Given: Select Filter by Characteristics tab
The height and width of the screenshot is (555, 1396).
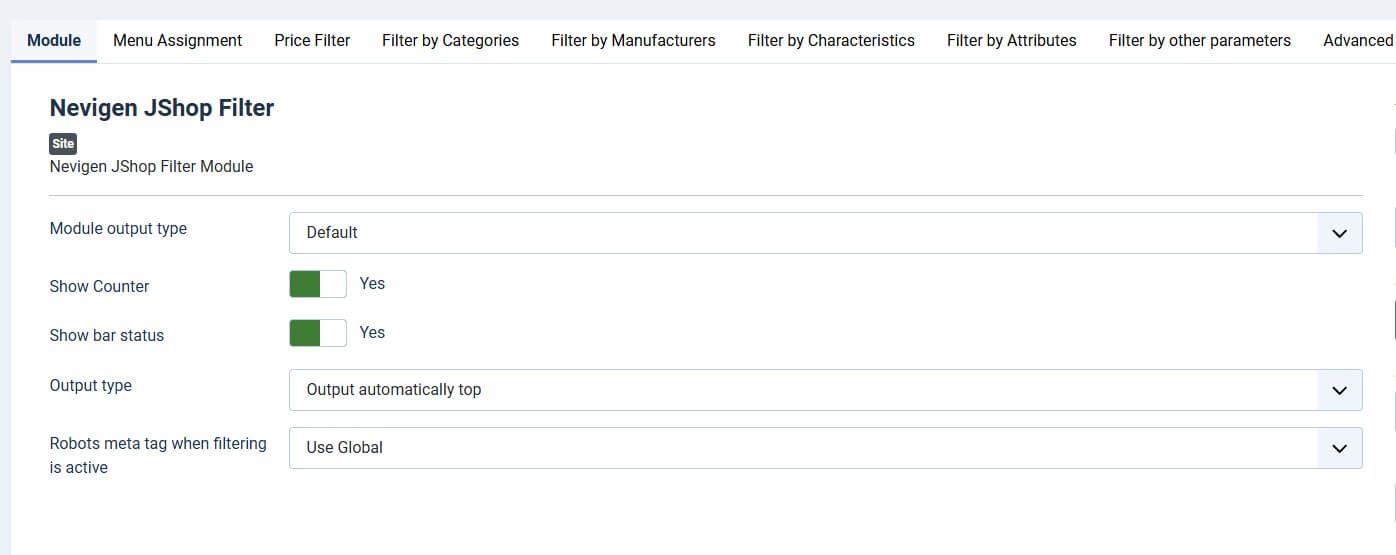Looking at the screenshot, I should pyautogui.click(x=831, y=41).
